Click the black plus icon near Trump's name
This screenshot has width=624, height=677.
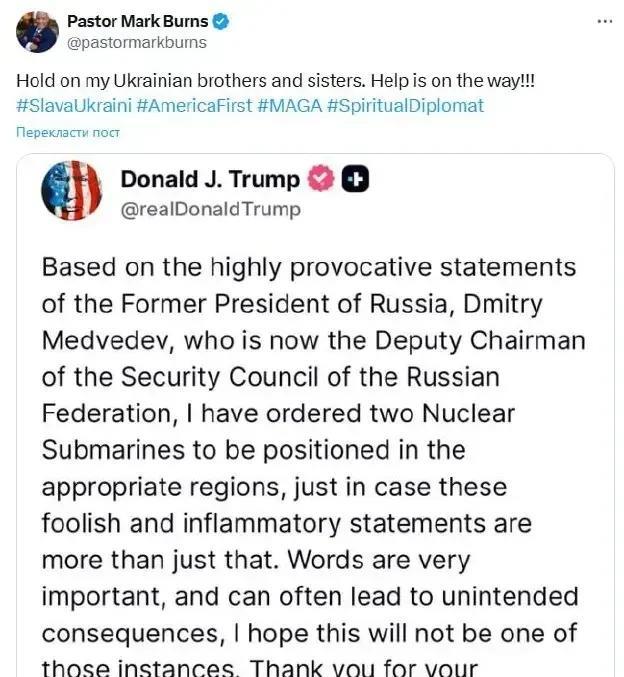pos(355,180)
